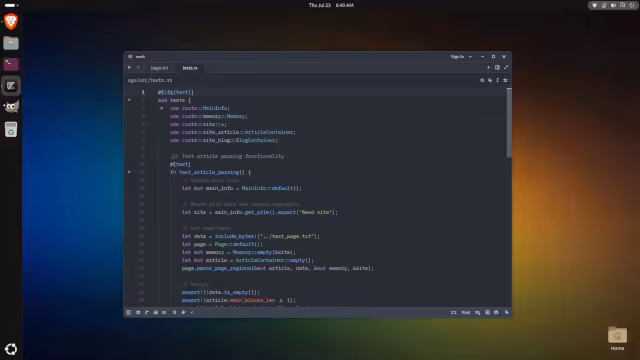Toggle the fourth panel icon in the left status bar
The height and width of the screenshot is (360, 640).
[156, 313]
